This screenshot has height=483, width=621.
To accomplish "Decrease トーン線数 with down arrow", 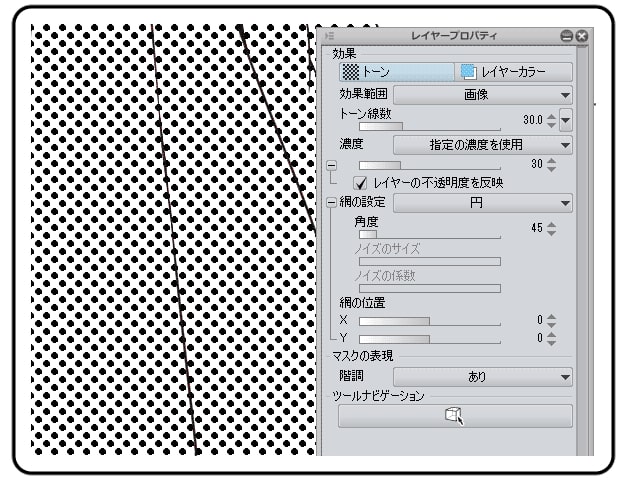I will point(551,124).
